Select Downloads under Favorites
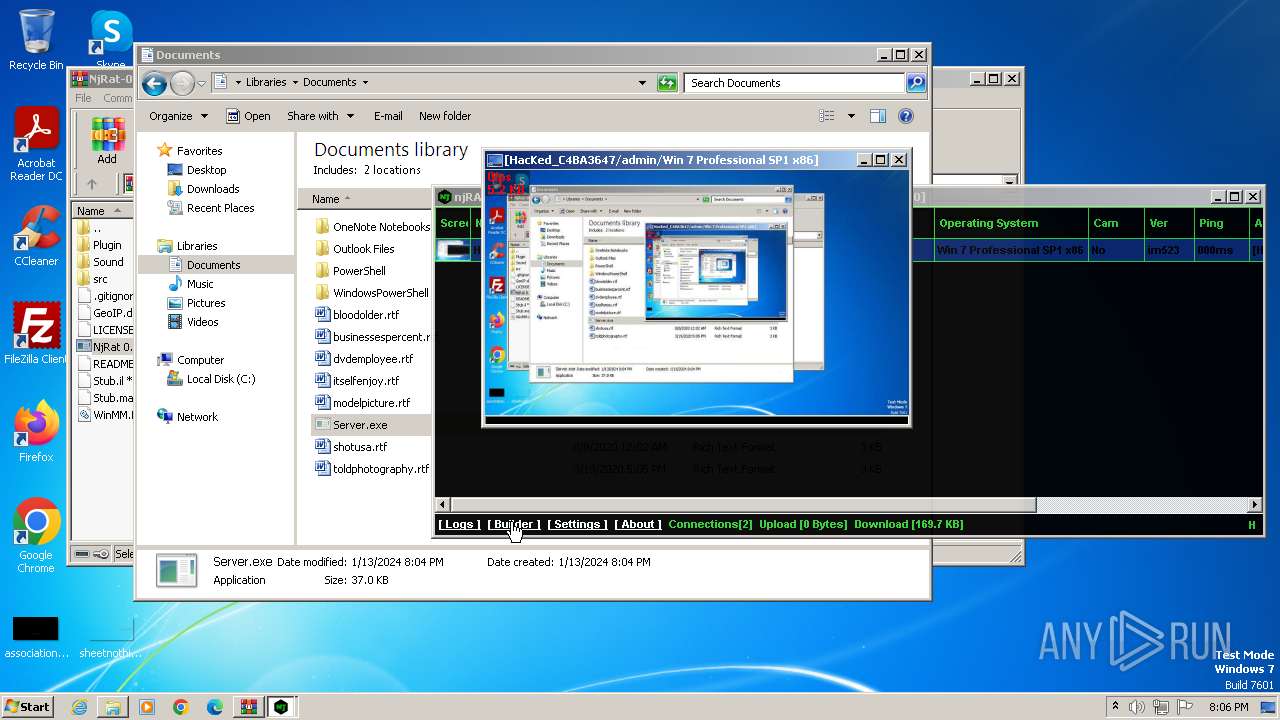This screenshot has width=1280, height=720. (212, 189)
